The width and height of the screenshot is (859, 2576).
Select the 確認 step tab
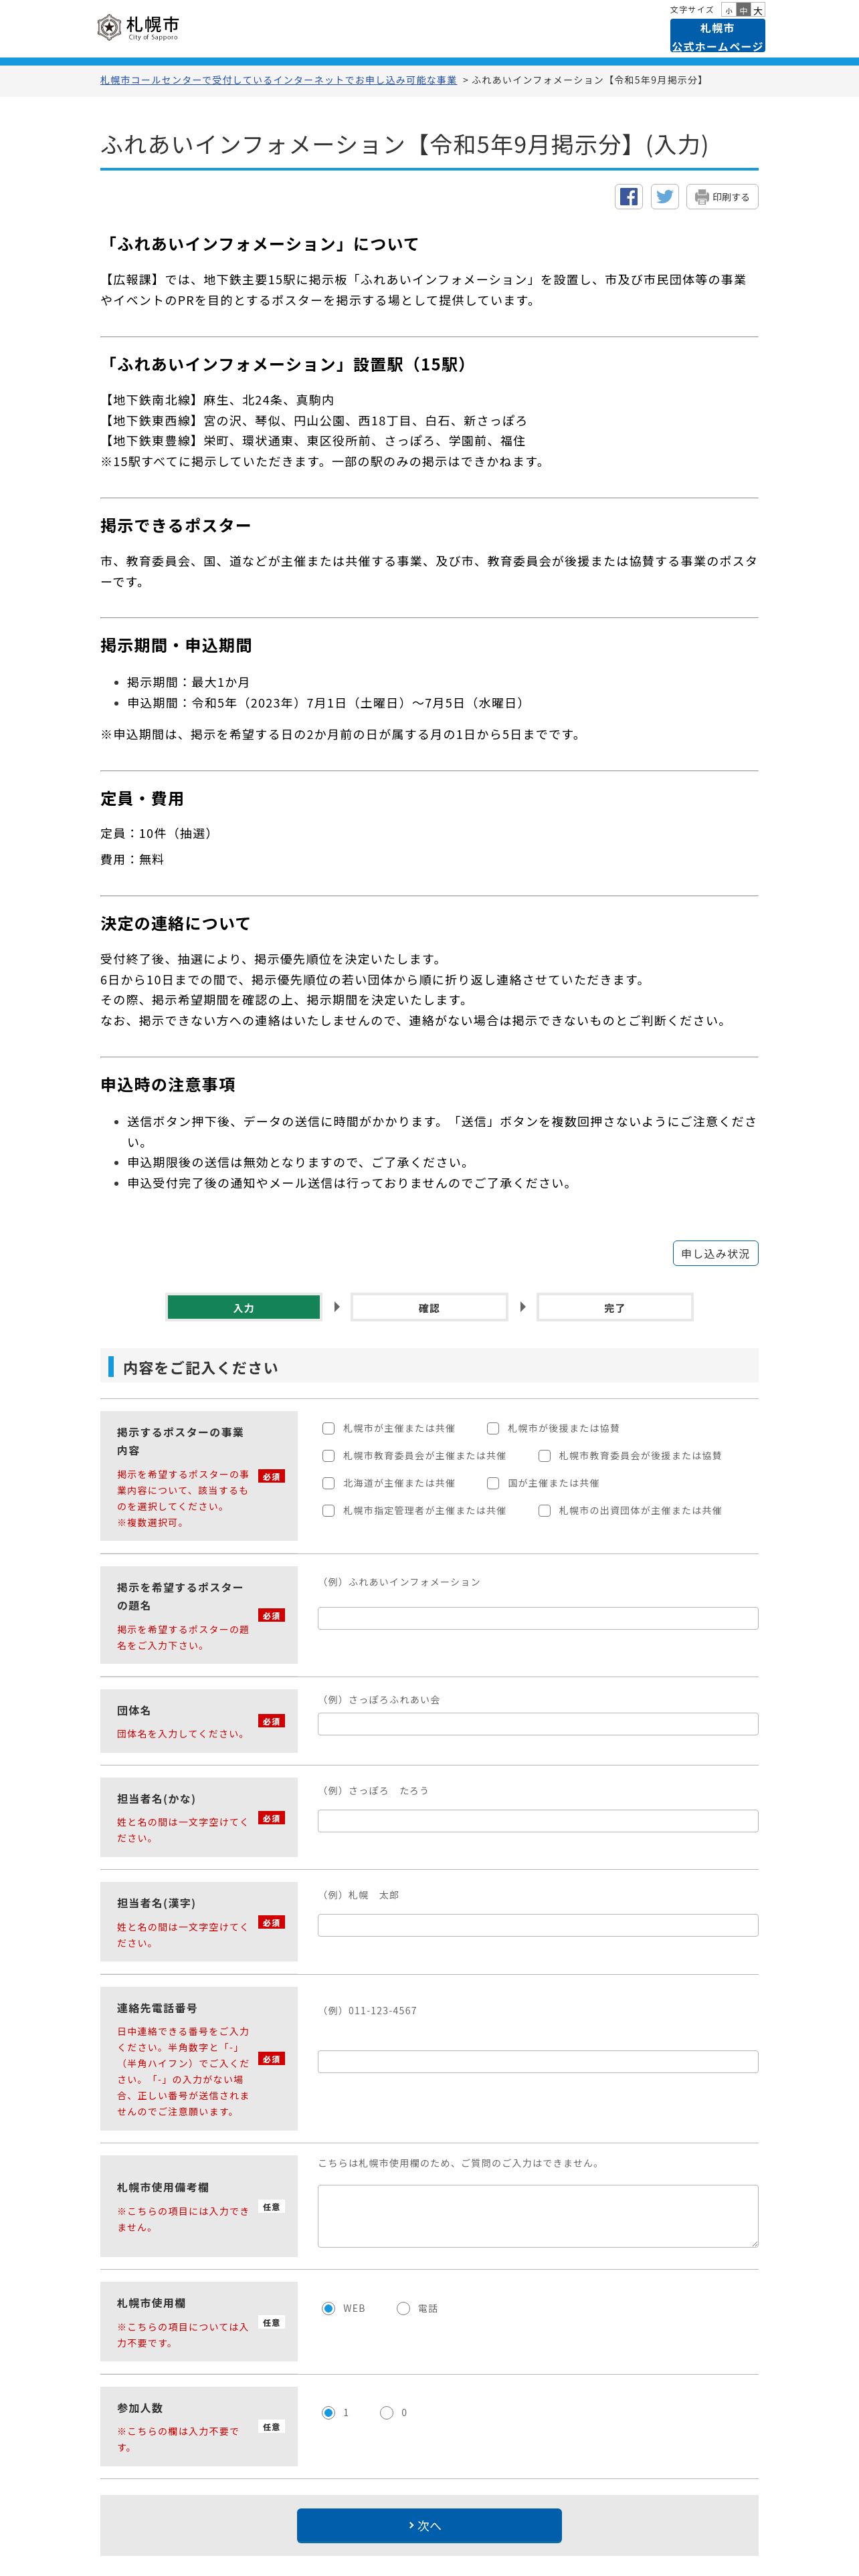[x=429, y=1307]
